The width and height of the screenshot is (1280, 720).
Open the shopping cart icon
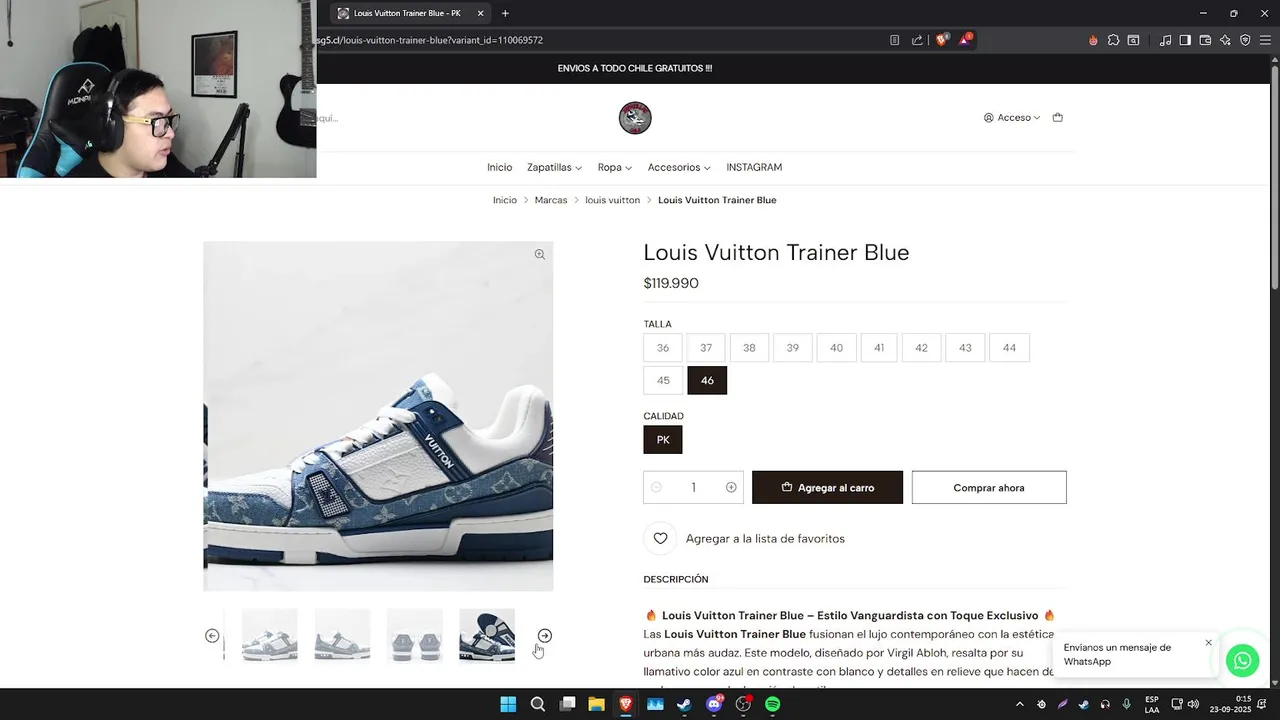[x=1058, y=117]
